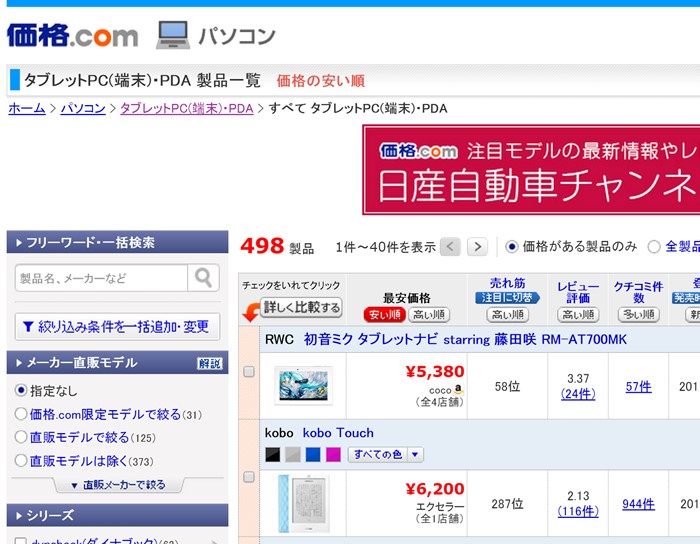700x544 pixels.
Task: Collapse フリーワード・一括検索 panel header
Action: click(x=117, y=242)
